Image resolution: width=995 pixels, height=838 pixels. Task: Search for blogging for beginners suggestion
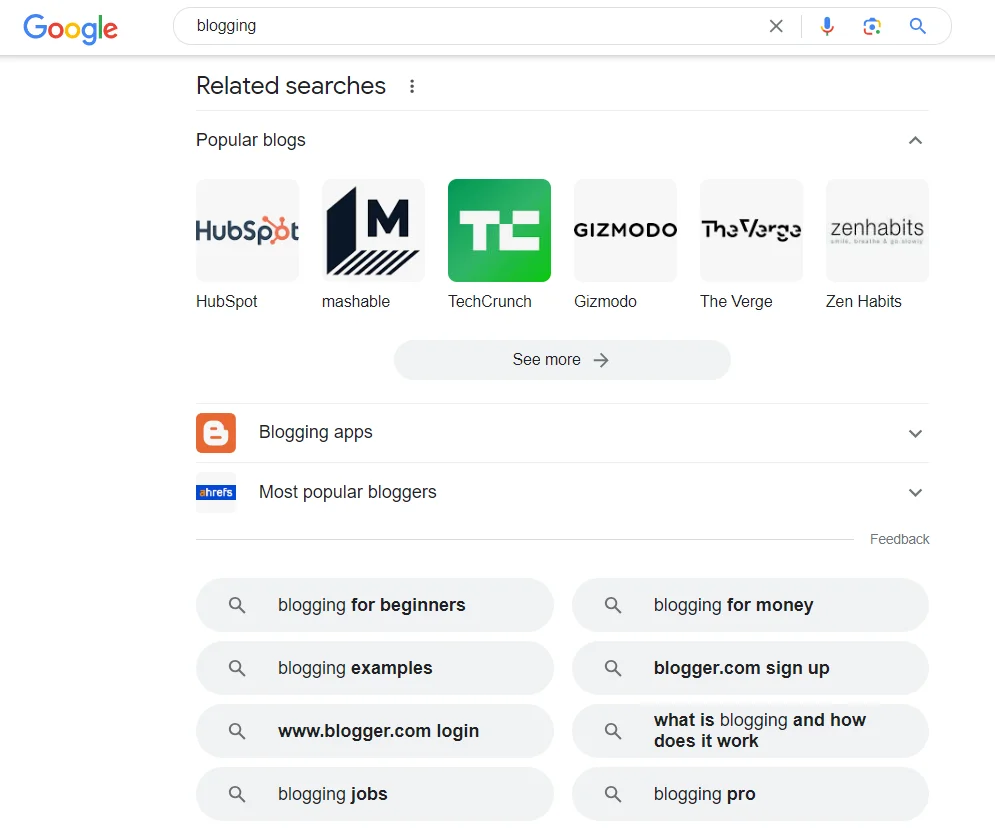pos(374,605)
